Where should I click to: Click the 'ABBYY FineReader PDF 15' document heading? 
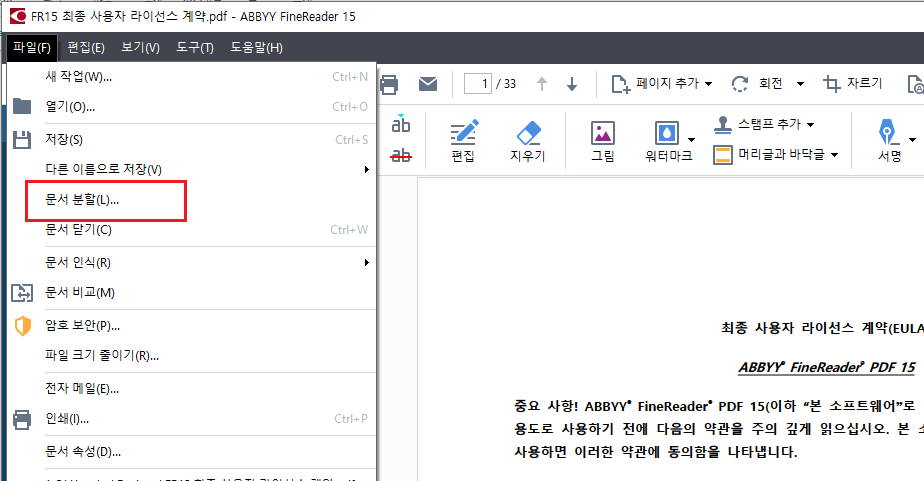(x=827, y=367)
